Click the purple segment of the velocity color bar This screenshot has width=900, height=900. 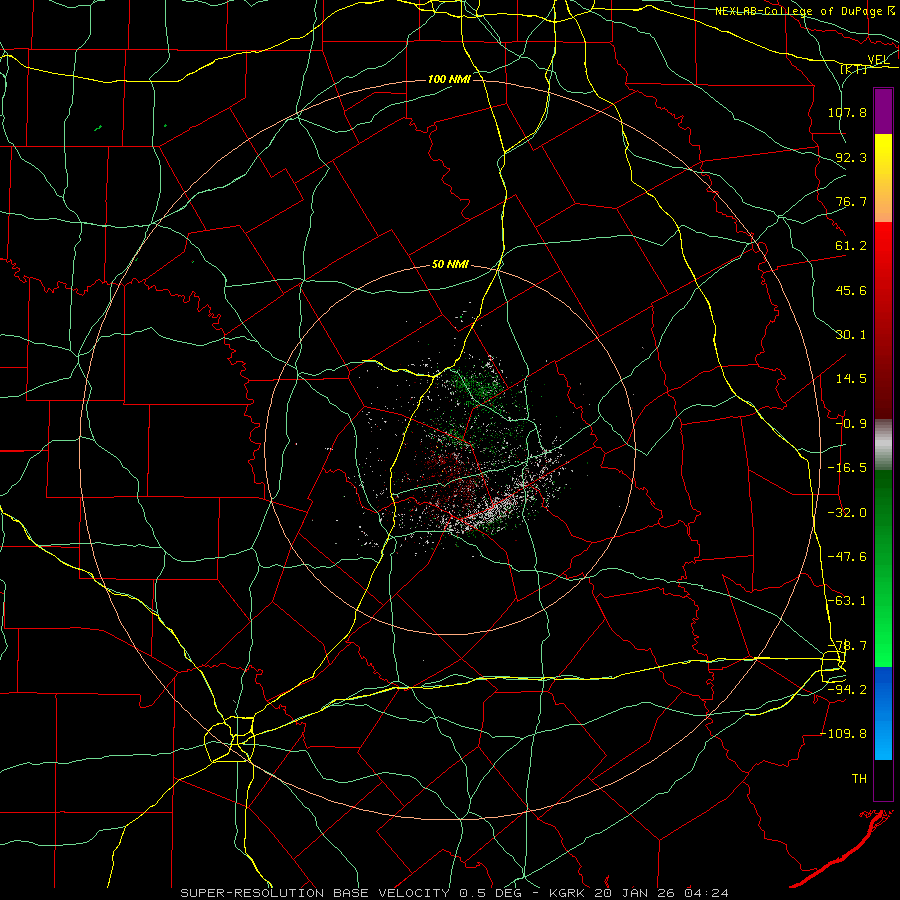(x=883, y=111)
